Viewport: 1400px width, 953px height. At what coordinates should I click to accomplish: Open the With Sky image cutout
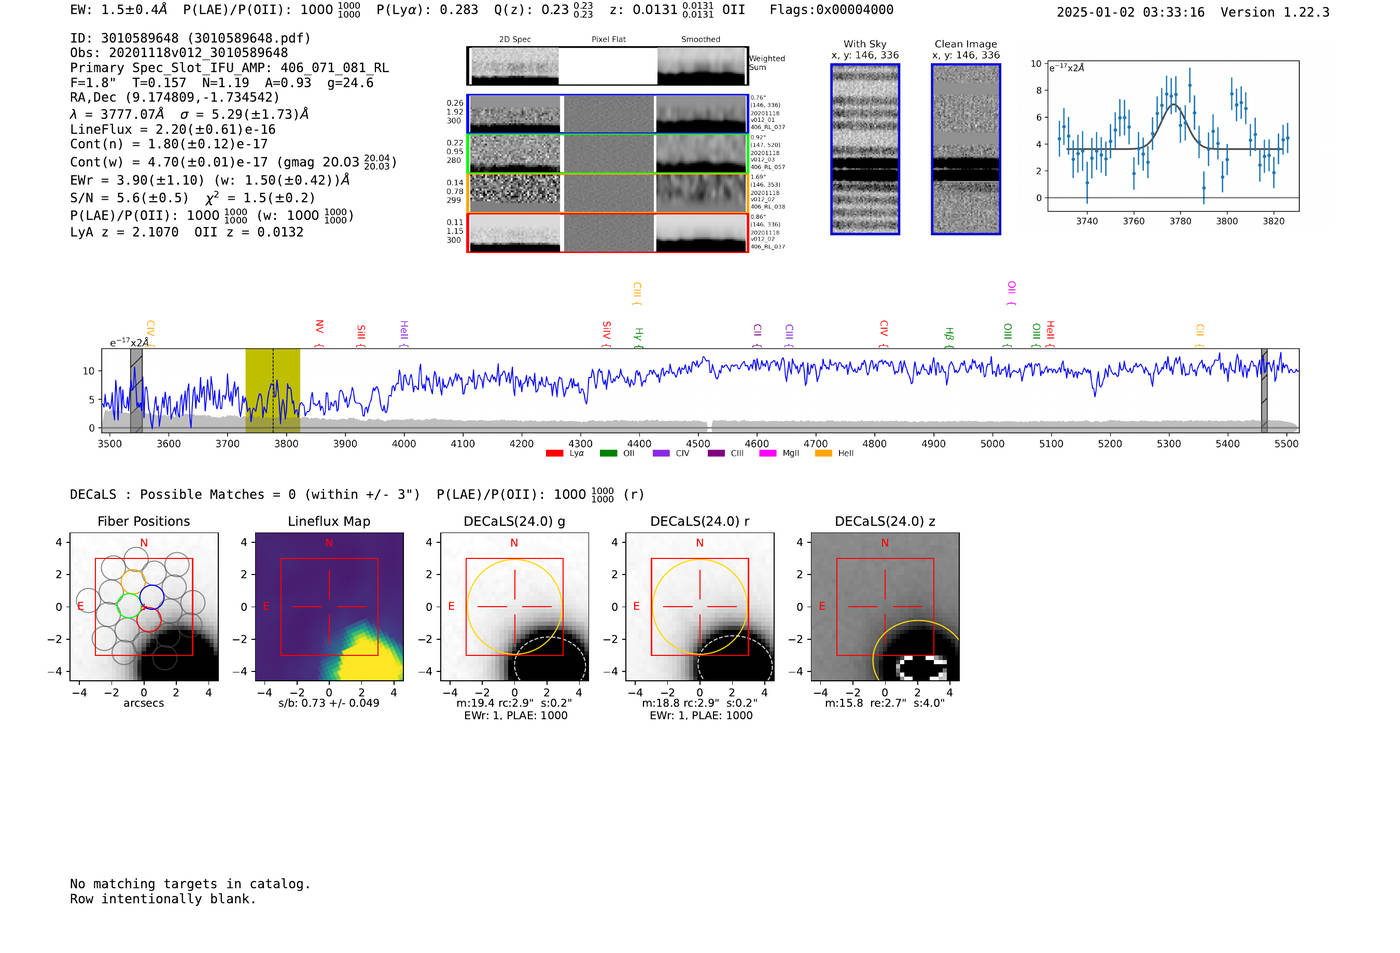click(865, 149)
